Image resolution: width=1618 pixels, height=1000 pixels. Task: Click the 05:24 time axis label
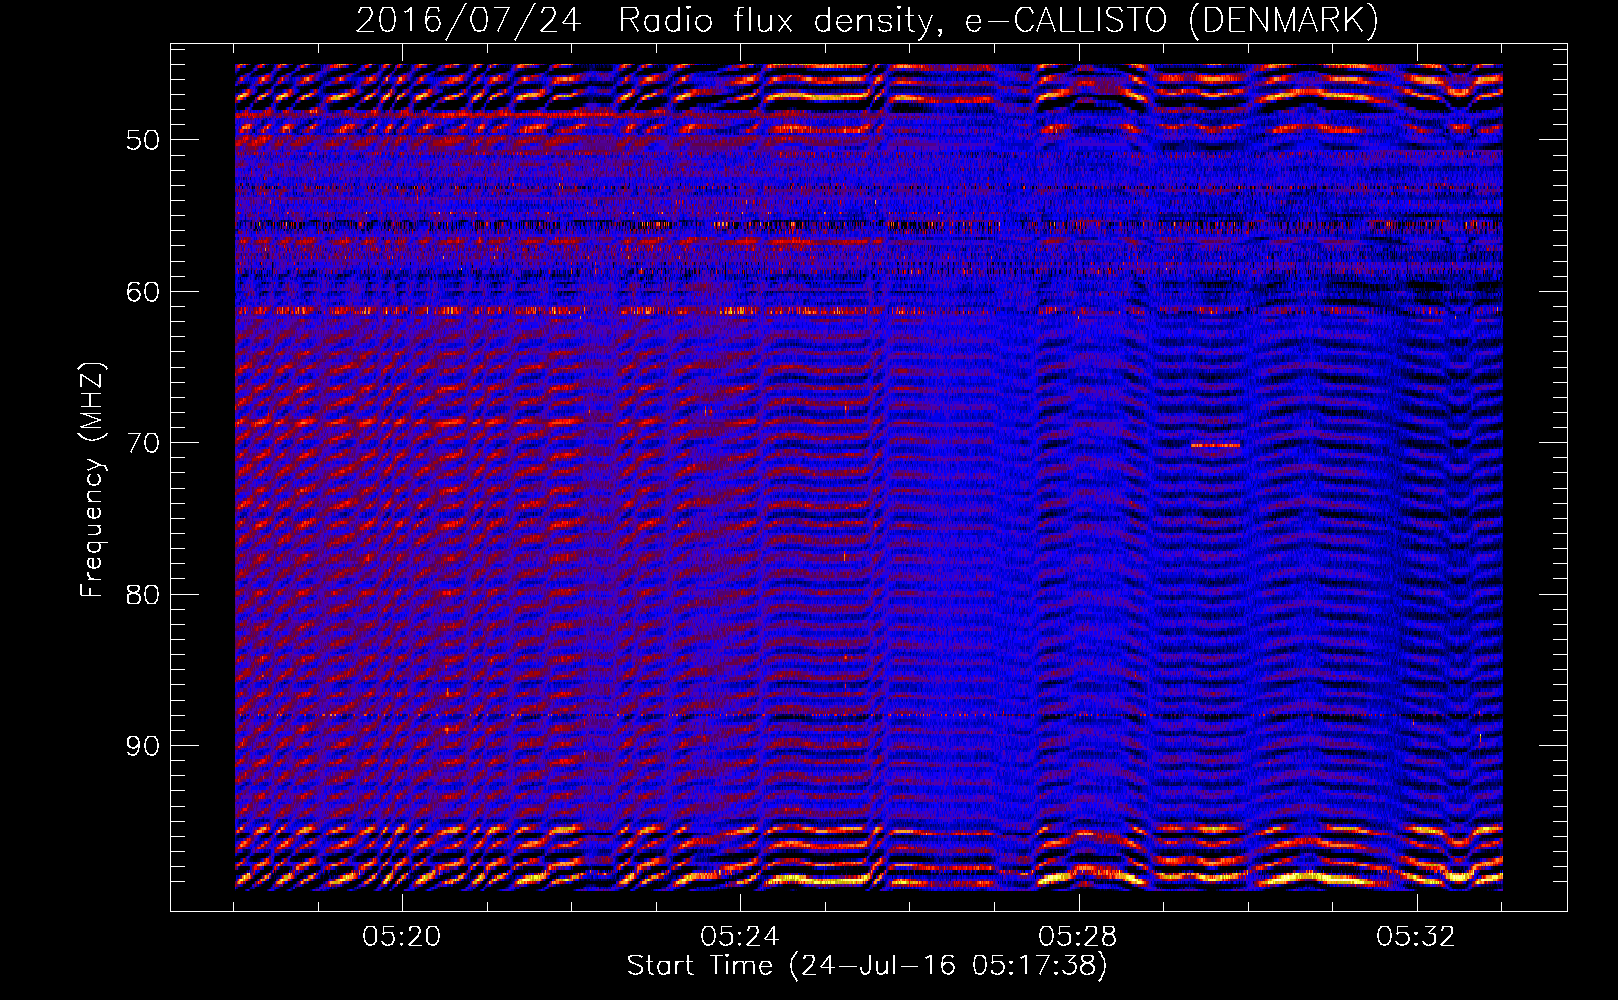(740, 937)
